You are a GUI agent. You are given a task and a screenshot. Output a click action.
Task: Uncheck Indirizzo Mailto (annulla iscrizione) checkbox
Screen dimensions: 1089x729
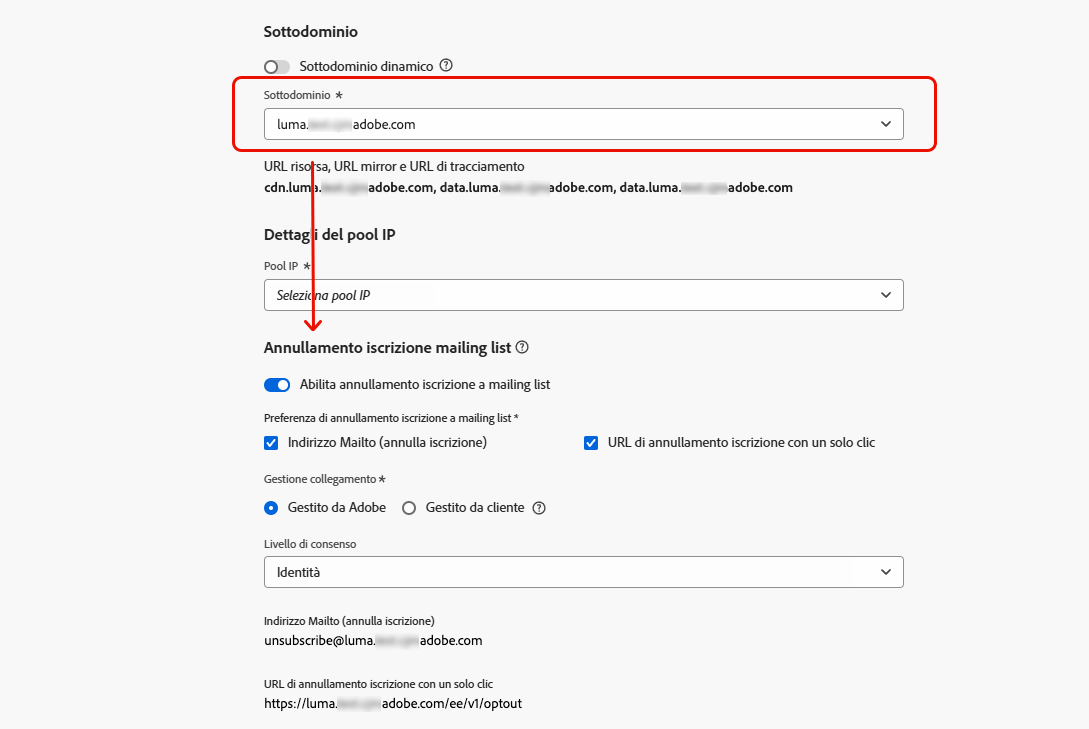pos(271,442)
